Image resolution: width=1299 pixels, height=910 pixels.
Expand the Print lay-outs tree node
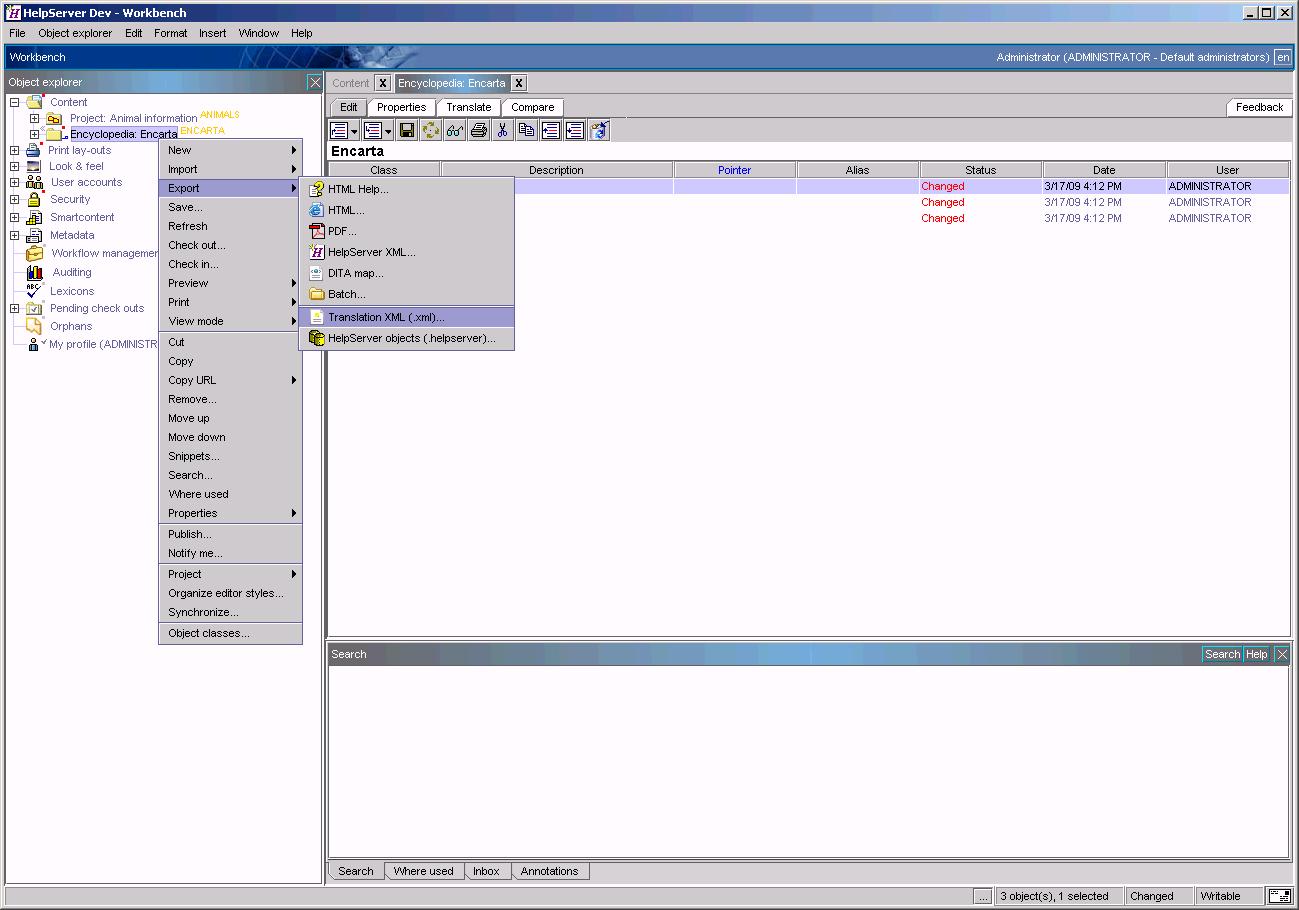pyautogui.click(x=15, y=150)
